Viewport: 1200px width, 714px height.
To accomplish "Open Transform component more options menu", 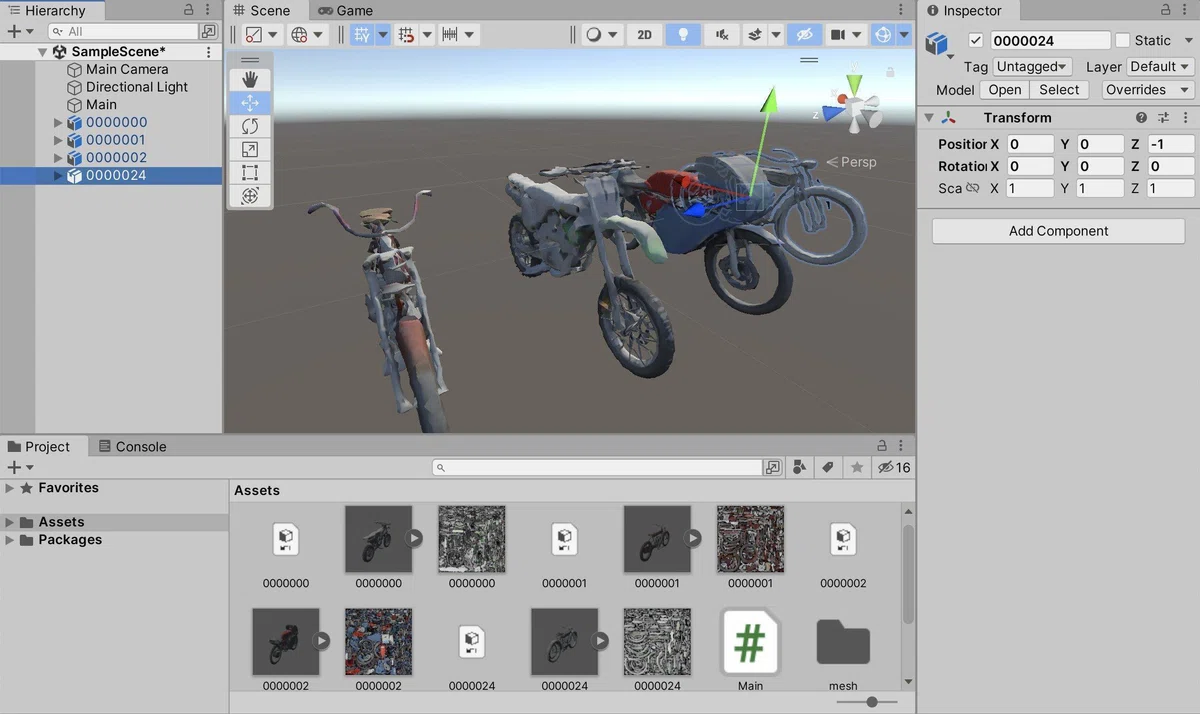I will (1184, 118).
